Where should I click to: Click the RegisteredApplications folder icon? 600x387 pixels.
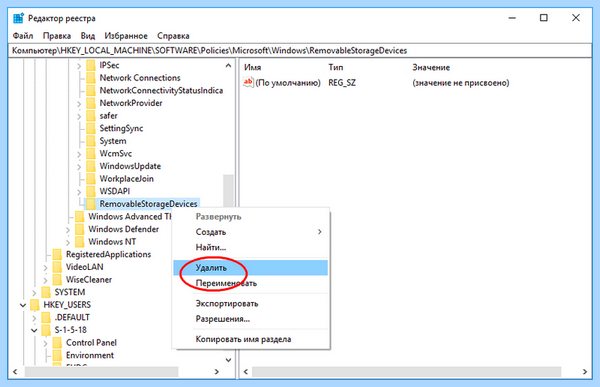[57, 255]
